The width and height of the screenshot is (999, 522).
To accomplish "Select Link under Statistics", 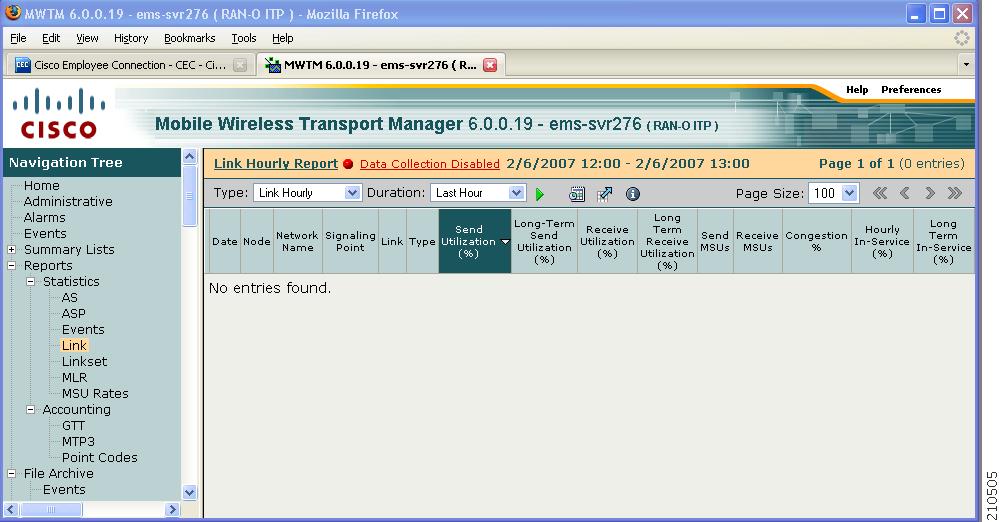I will pyautogui.click(x=74, y=345).
